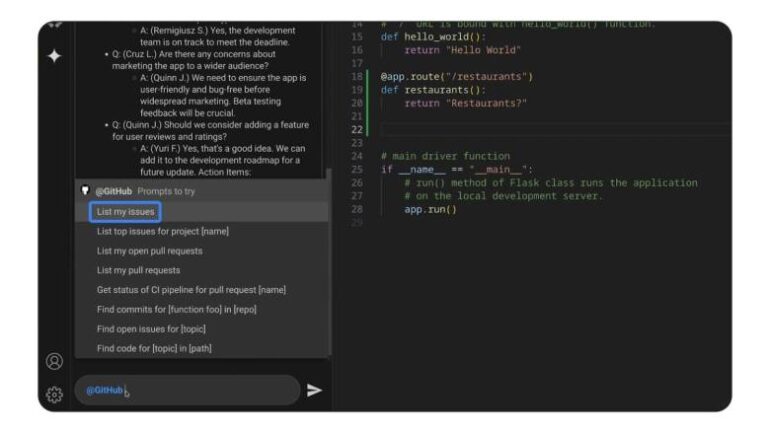Pick 'List my open pull requests' prompt

tap(149, 251)
